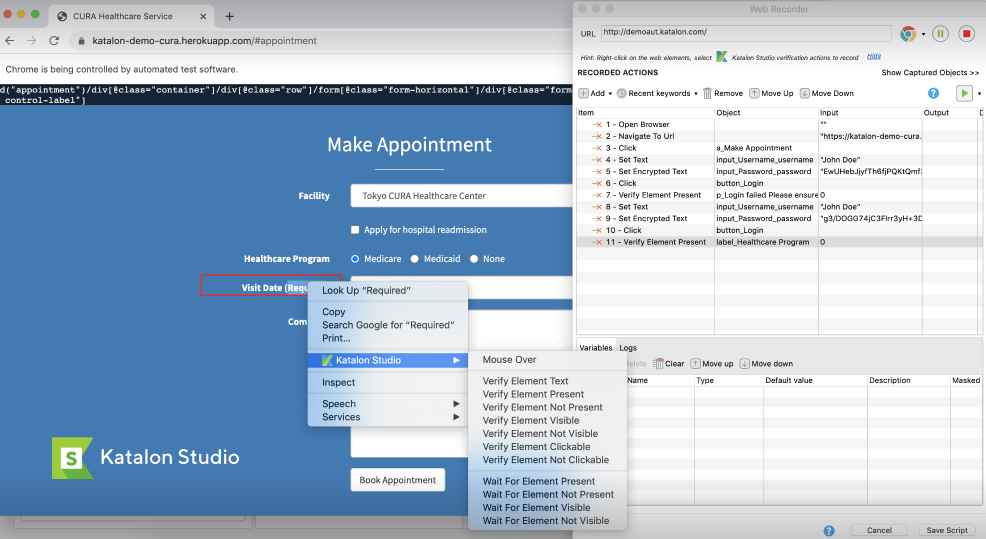Screen dimensions: 986x539
Task: Select row 6 - Click button_Login
Action: click(777, 183)
